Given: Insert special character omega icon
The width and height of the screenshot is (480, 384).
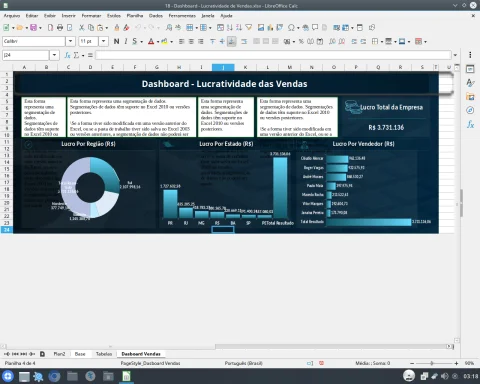Looking at the screenshot, I should 291,28.
